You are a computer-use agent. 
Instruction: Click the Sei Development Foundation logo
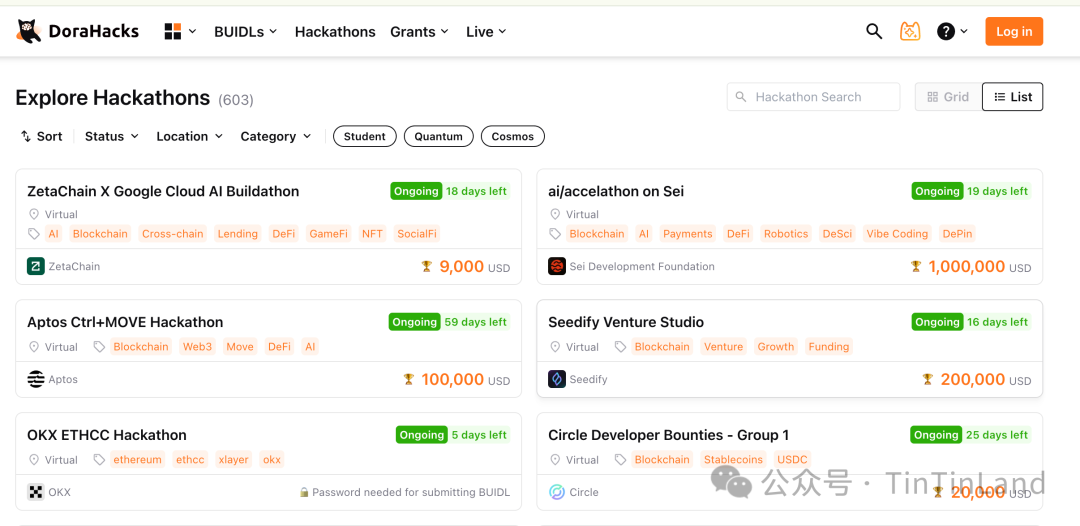(x=557, y=266)
